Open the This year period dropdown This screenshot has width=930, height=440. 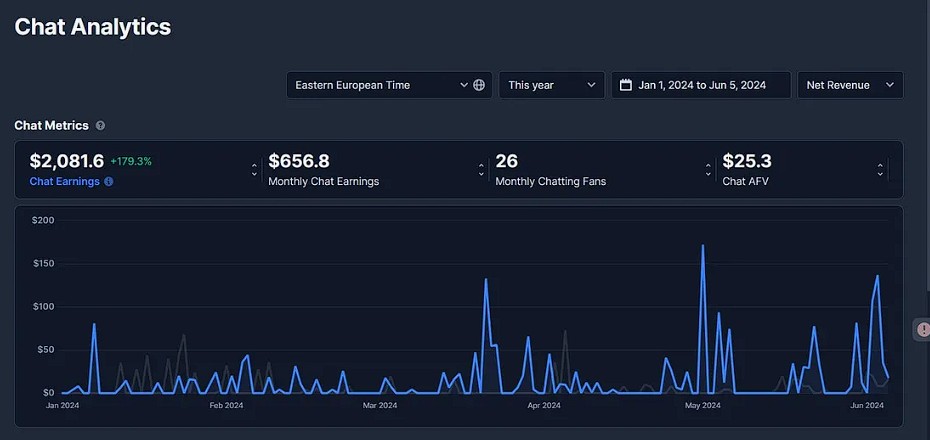tap(552, 85)
